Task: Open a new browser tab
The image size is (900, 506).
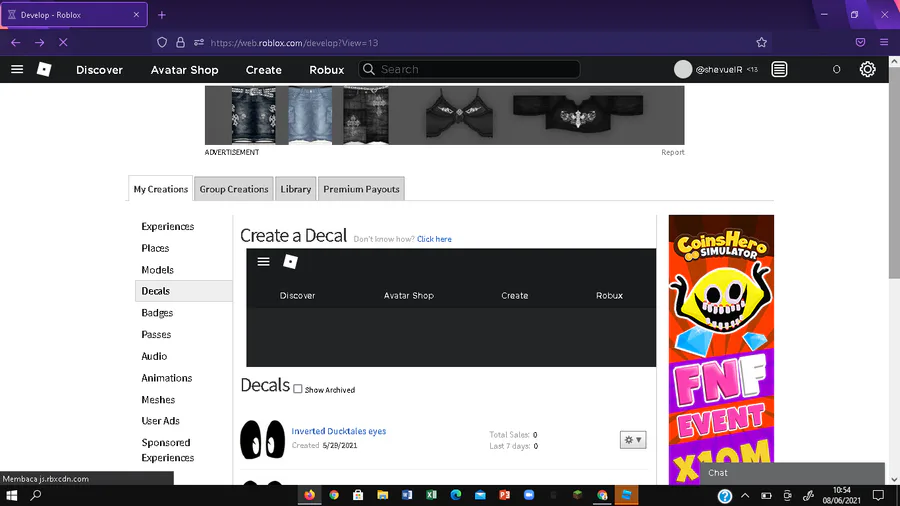Action: [162, 15]
